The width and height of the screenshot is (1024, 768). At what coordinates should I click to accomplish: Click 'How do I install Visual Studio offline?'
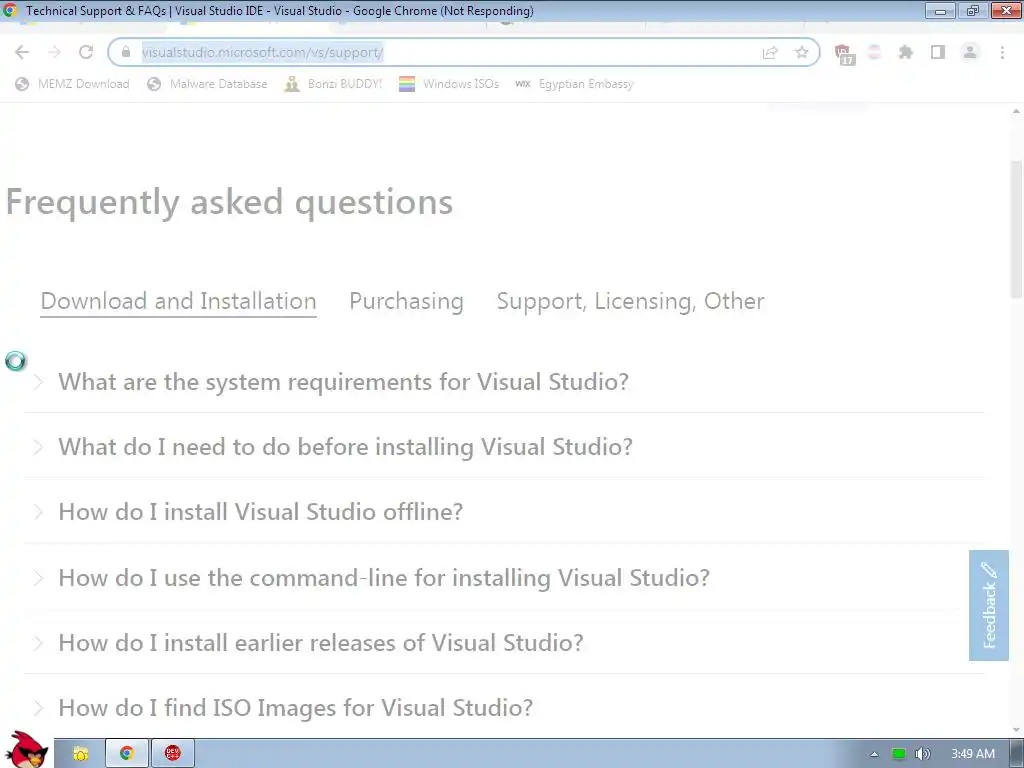[261, 512]
